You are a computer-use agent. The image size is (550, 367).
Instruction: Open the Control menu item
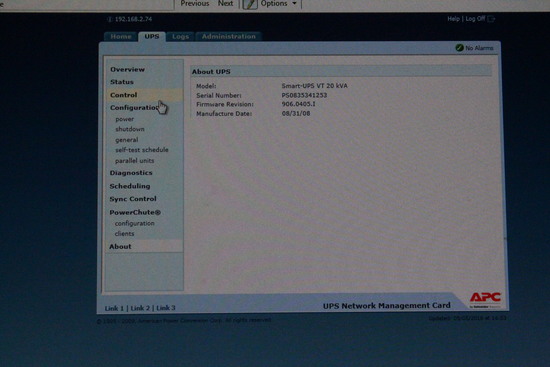coord(123,95)
